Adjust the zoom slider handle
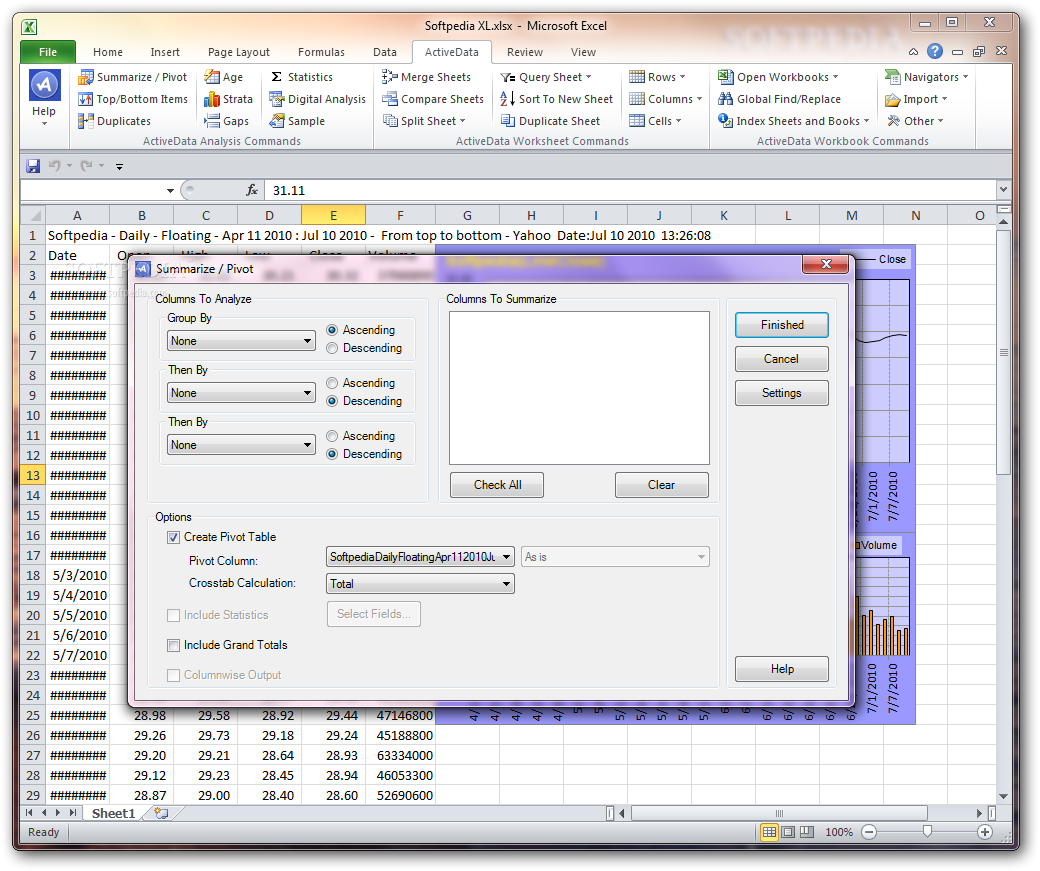1040x871 pixels. 927,832
